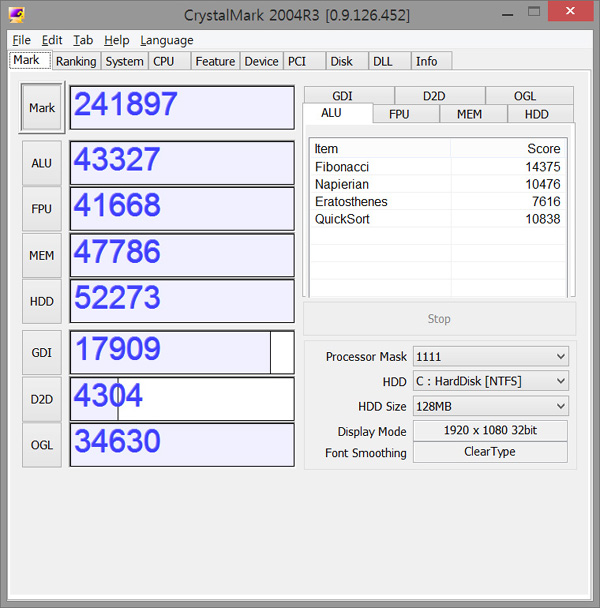The image size is (600, 608).
Task: Open the File menu
Action: point(21,40)
